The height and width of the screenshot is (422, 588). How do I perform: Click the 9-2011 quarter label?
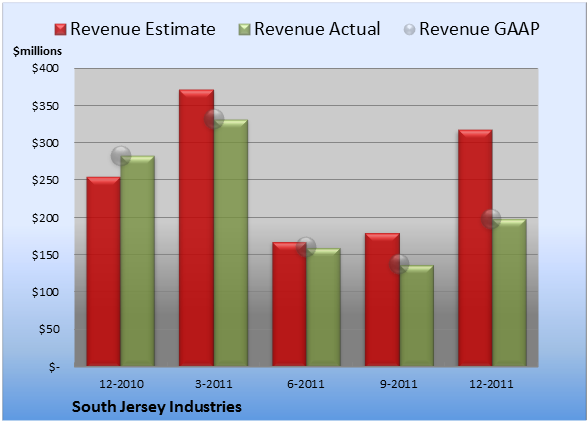pyautogui.click(x=399, y=384)
